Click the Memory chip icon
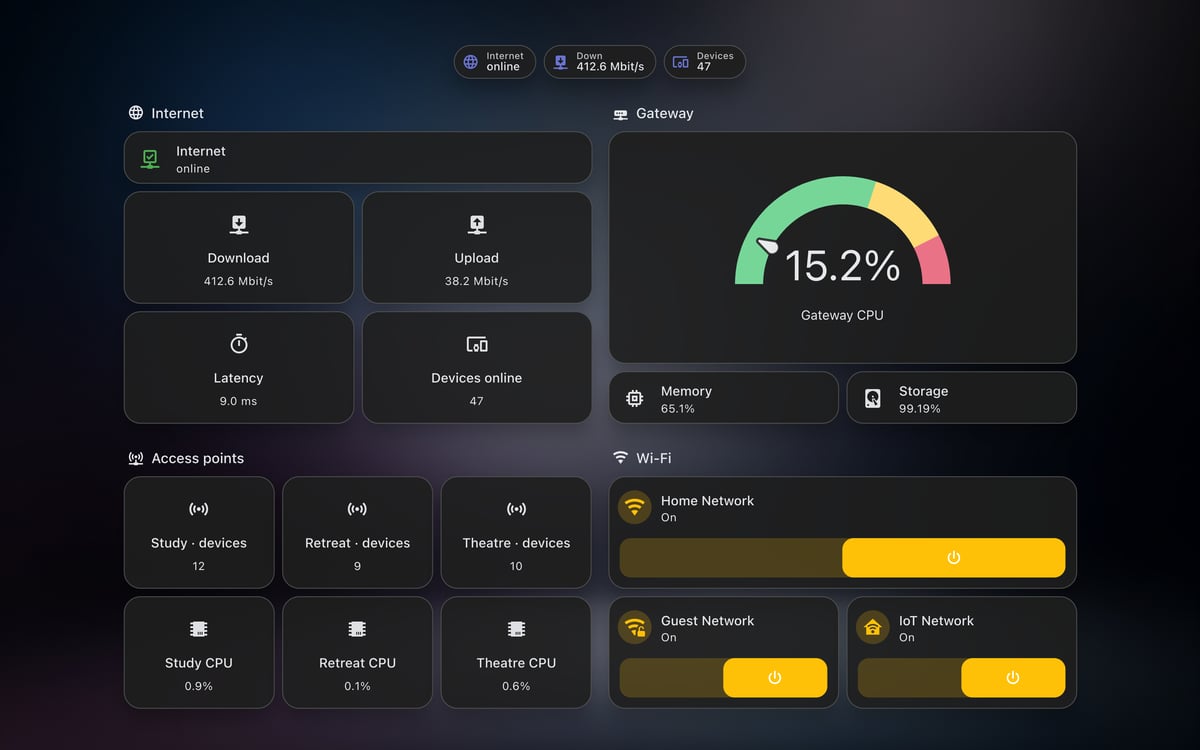 click(x=634, y=398)
